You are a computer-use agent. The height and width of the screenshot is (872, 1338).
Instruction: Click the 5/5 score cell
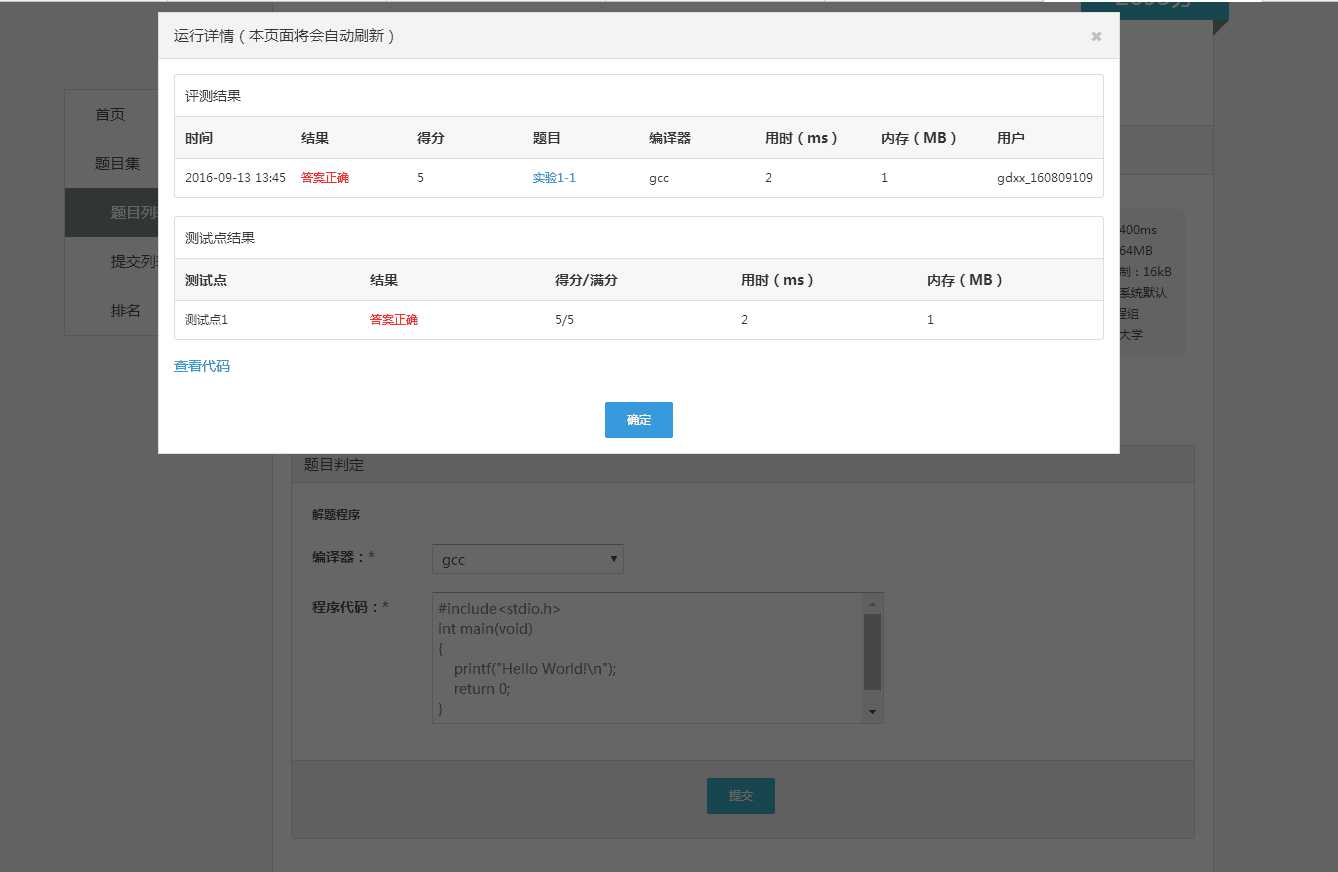pyautogui.click(x=565, y=319)
